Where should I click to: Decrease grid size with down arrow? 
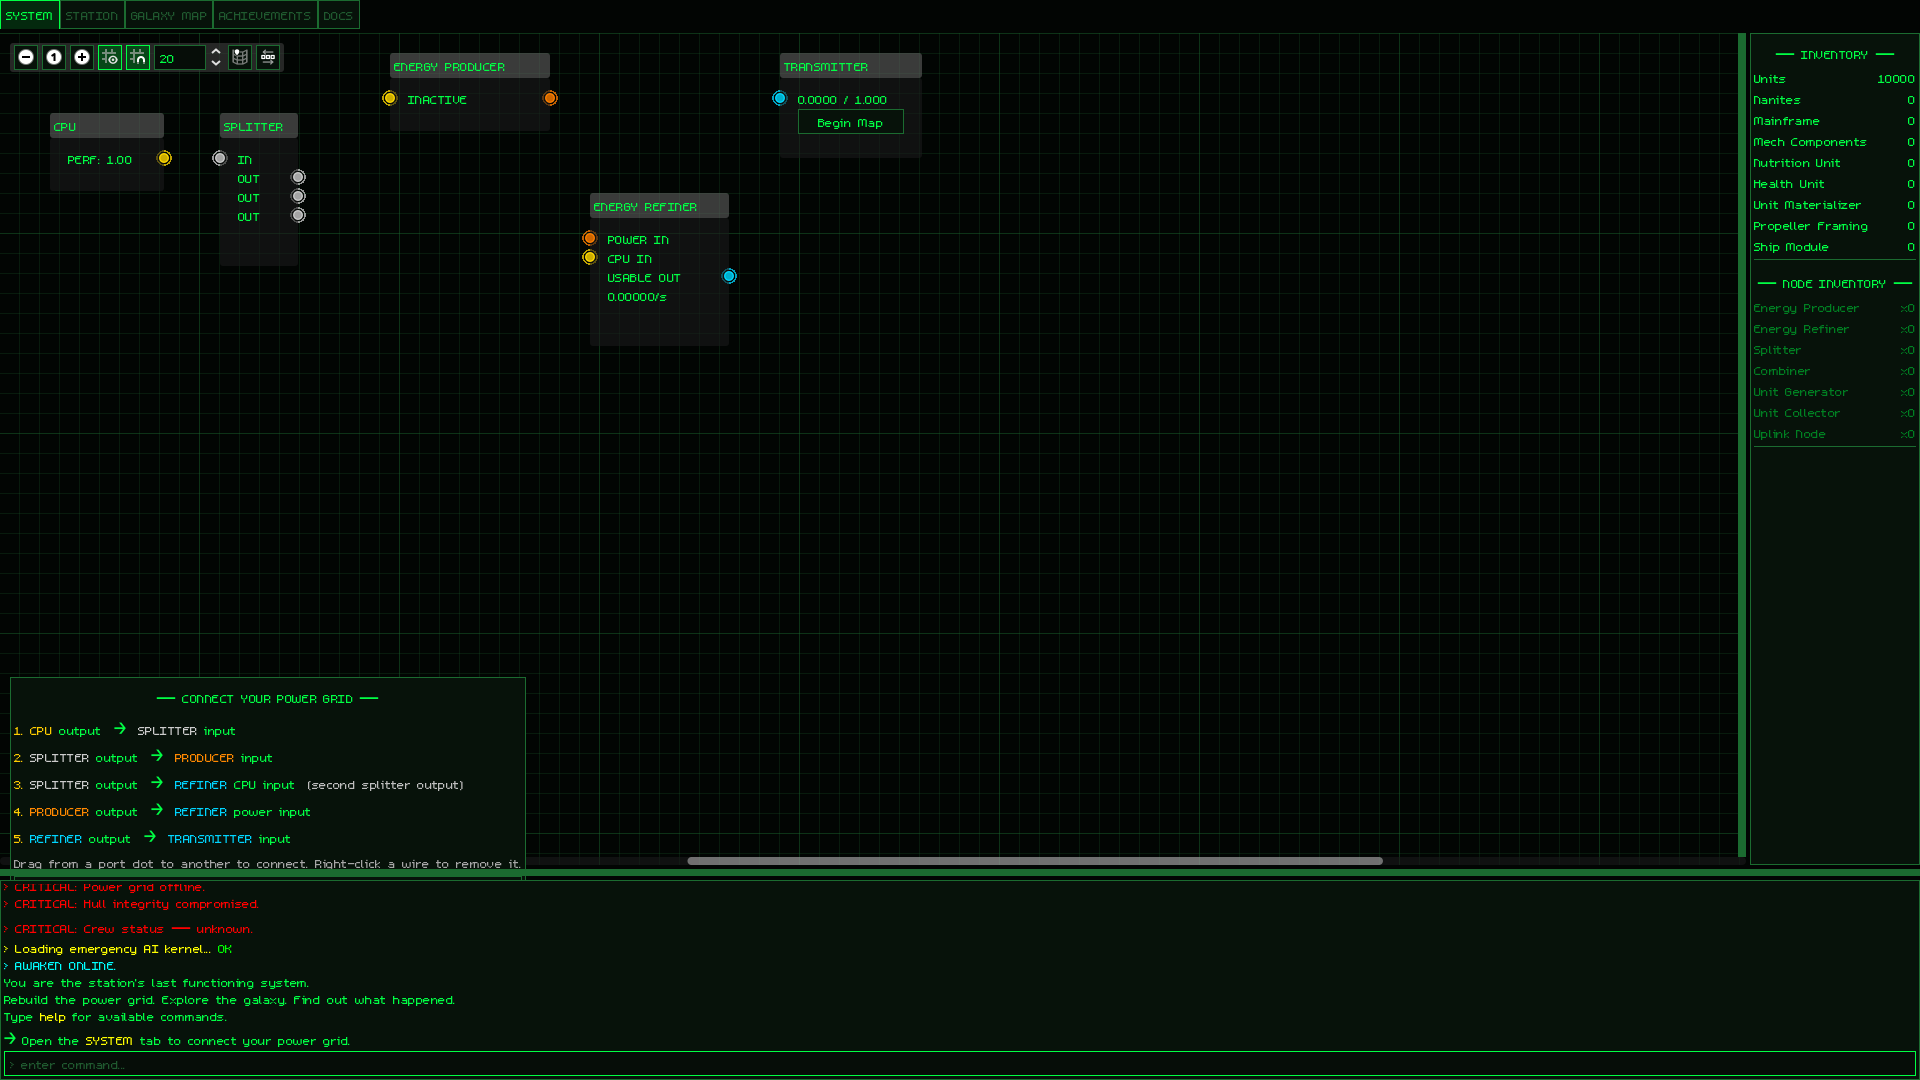click(x=216, y=64)
